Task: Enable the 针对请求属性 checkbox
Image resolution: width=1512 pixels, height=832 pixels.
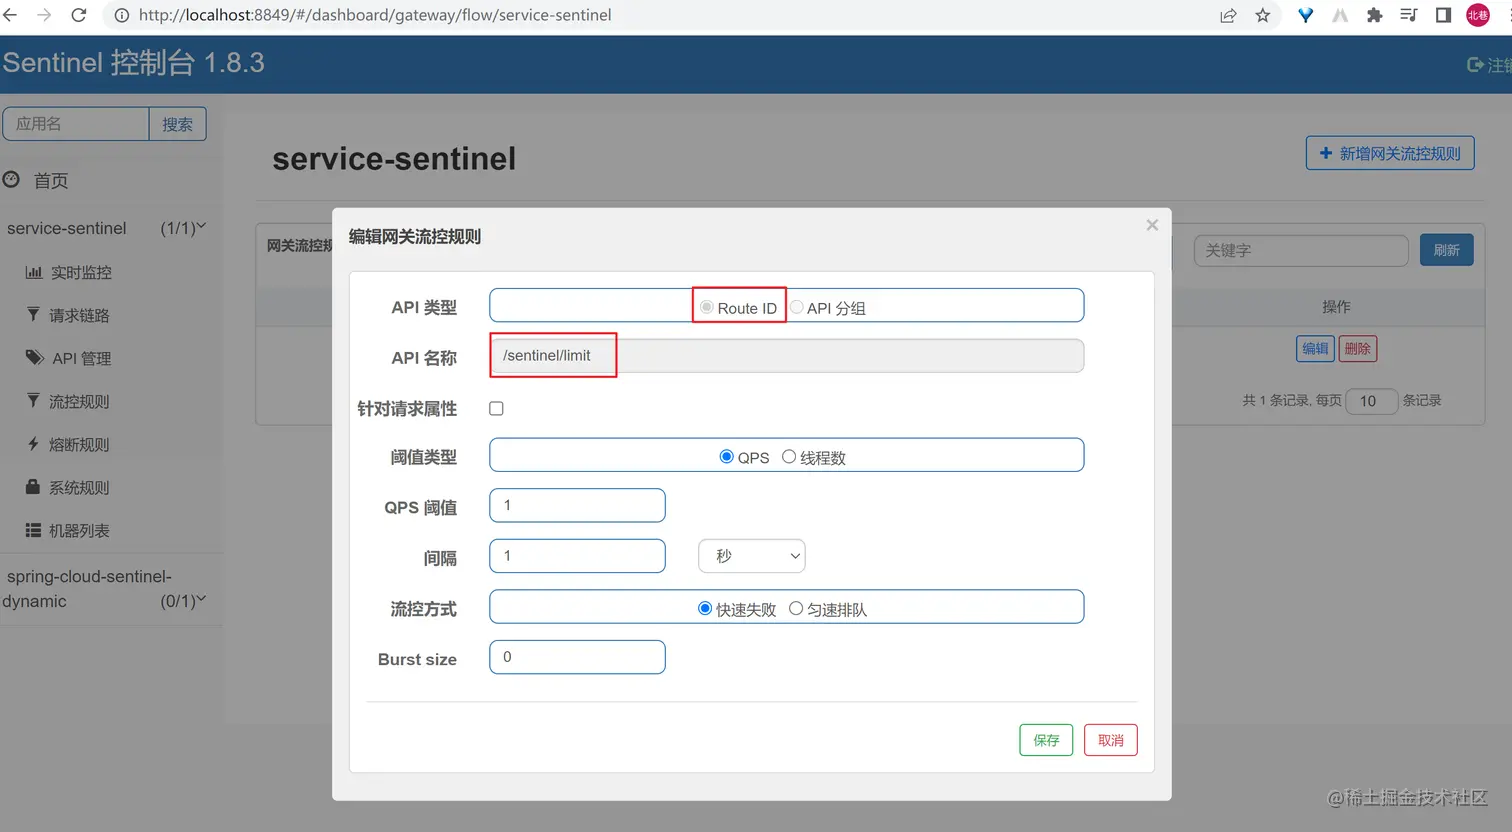Action: coord(496,408)
